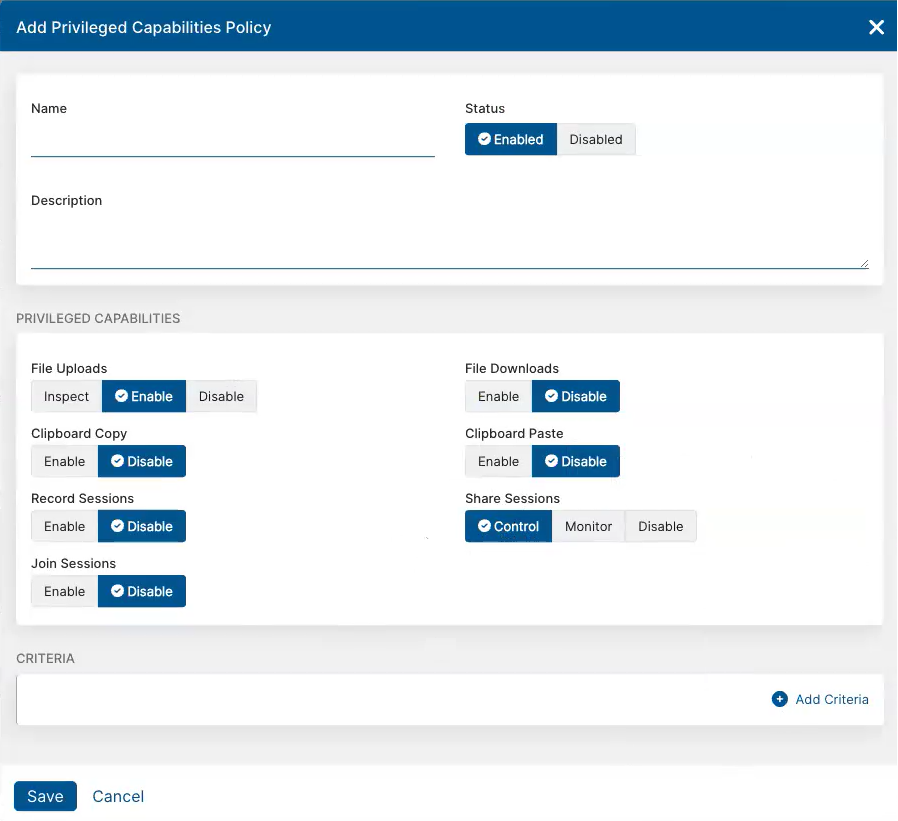Enable Clipboard Copy
This screenshot has width=898, height=821.
[x=64, y=461]
